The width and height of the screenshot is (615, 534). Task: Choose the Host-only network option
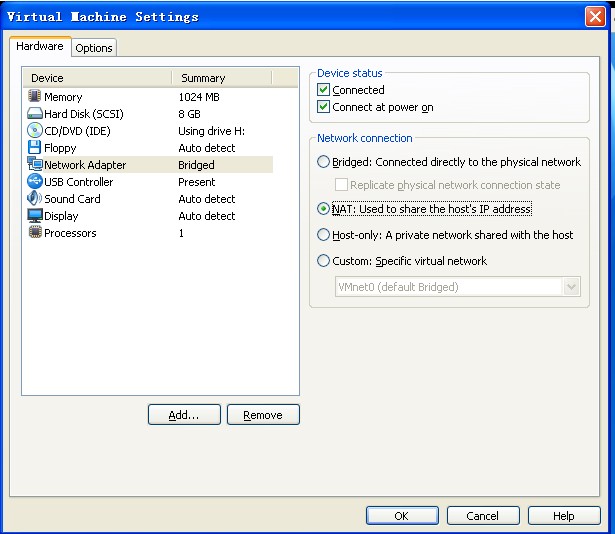tap(323, 235)
